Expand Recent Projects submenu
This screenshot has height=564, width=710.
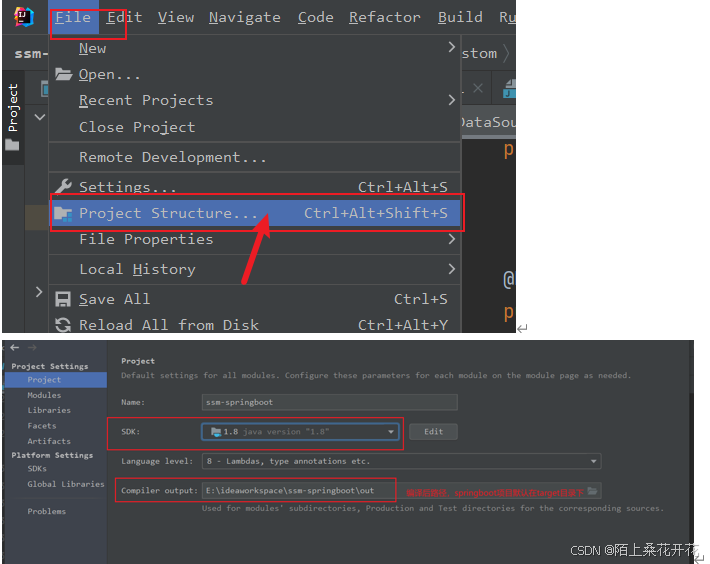[x=254, y=100]
